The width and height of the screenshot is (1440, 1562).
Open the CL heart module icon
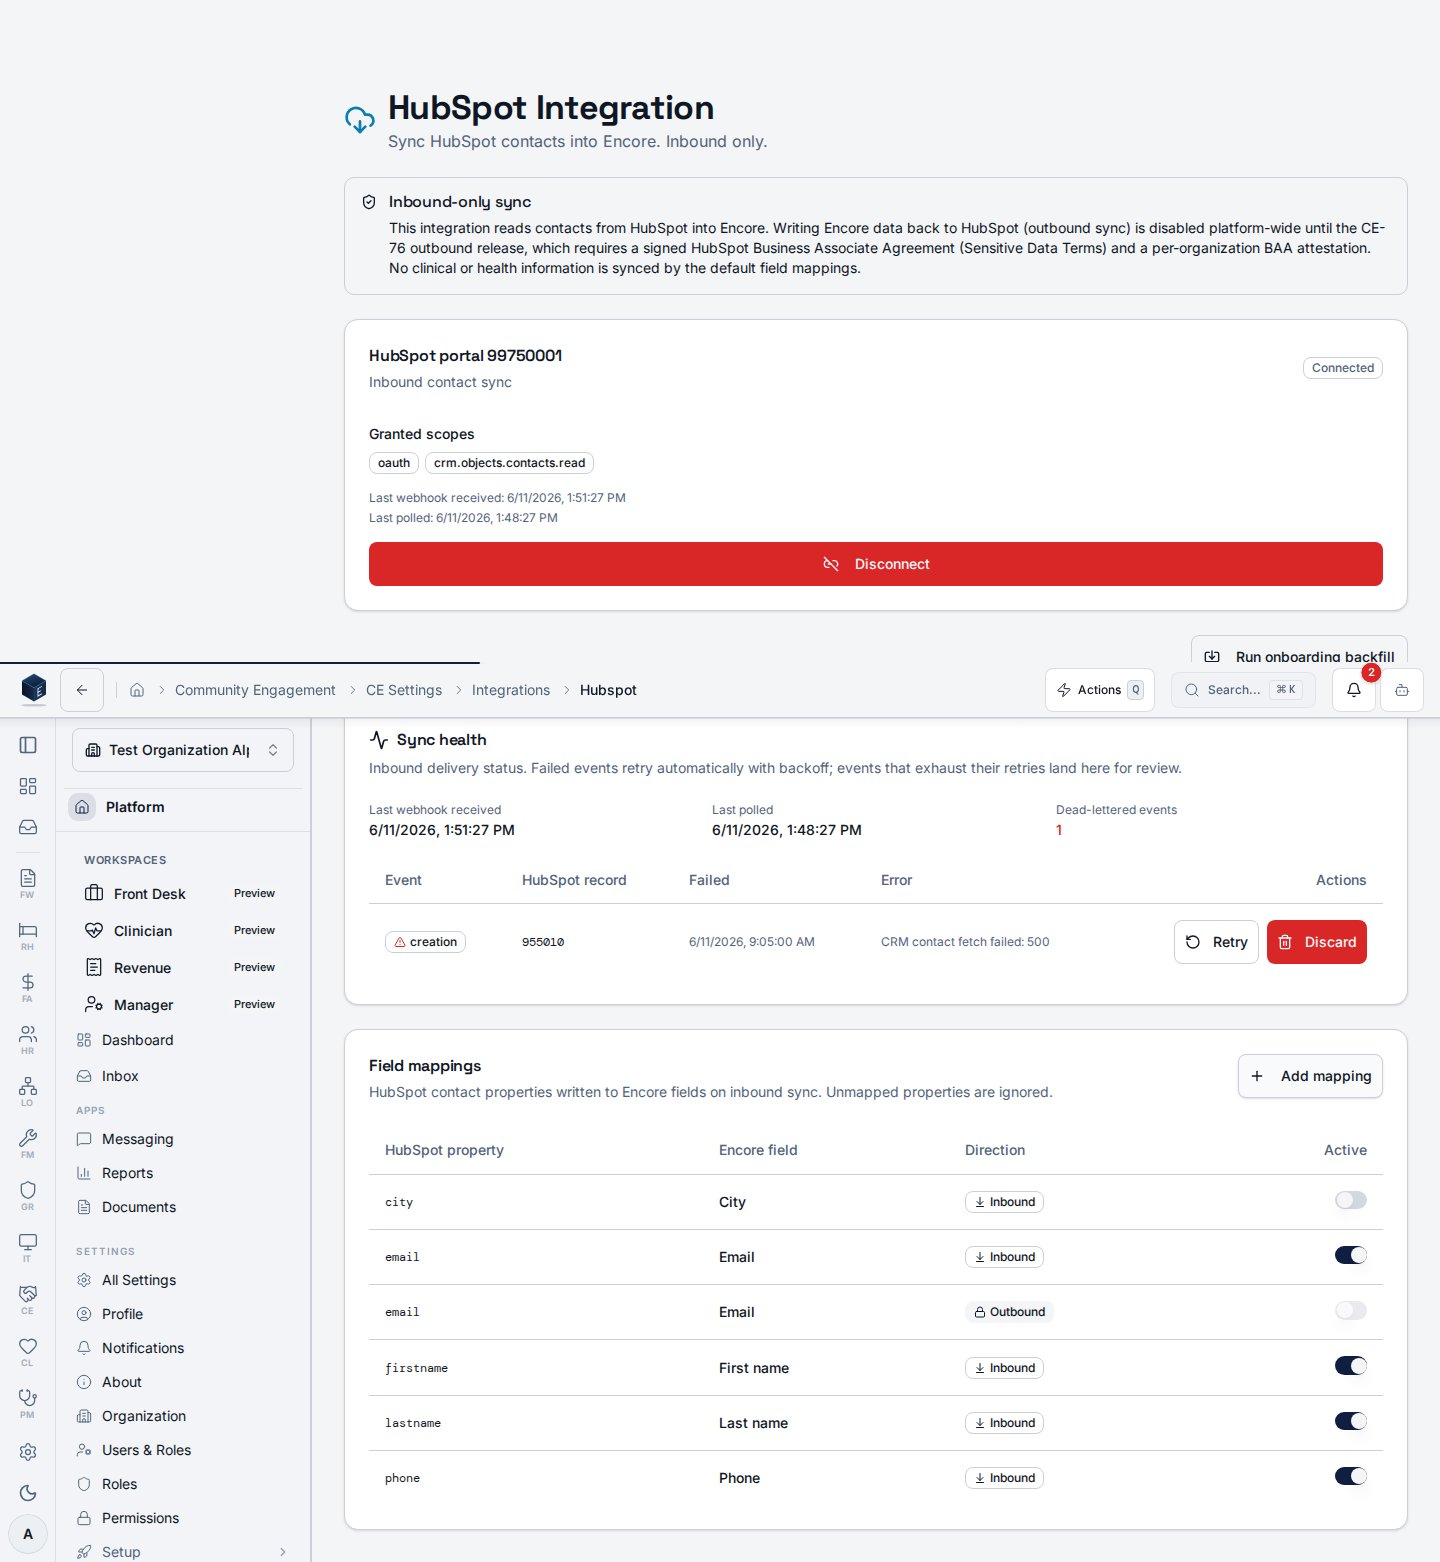[x=28, y=1350]
